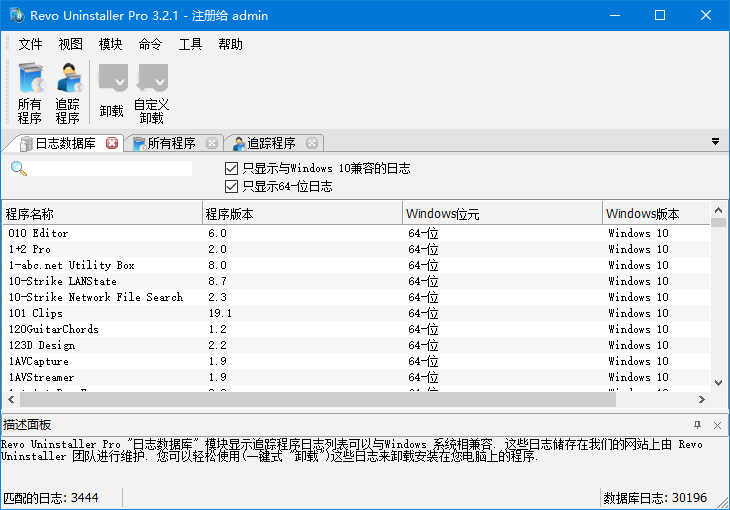Click Windows 10 cell in 1+2 Pro row
730x510 pixels.
click(x=638, y=249)
